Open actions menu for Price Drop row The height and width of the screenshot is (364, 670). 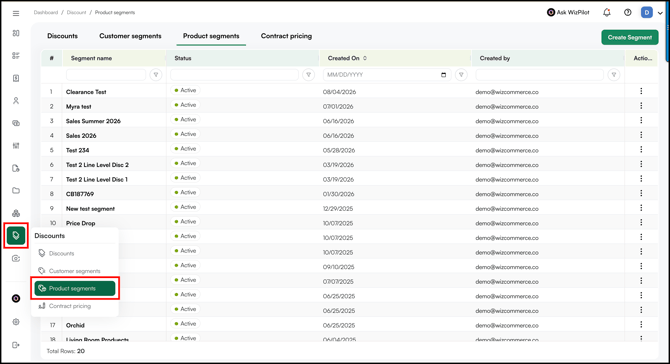pyautogui.click(x=641, y=222)
